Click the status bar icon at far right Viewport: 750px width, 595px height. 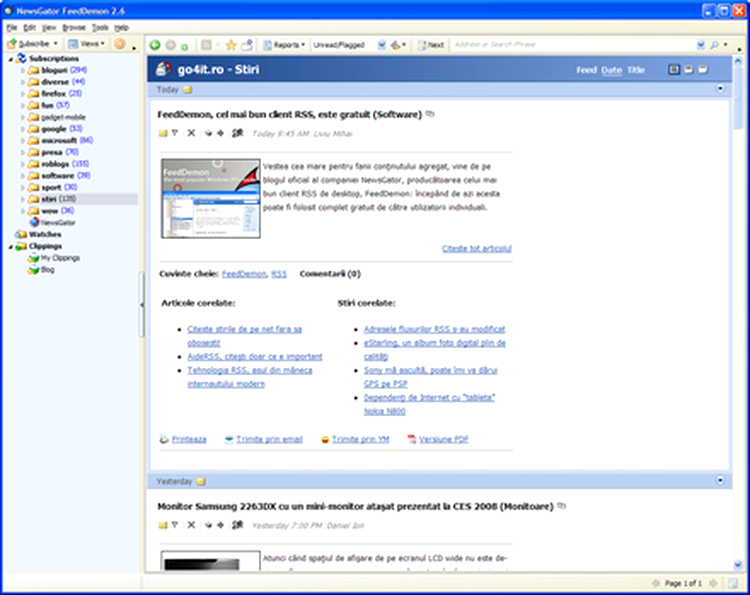pos(733,583)
